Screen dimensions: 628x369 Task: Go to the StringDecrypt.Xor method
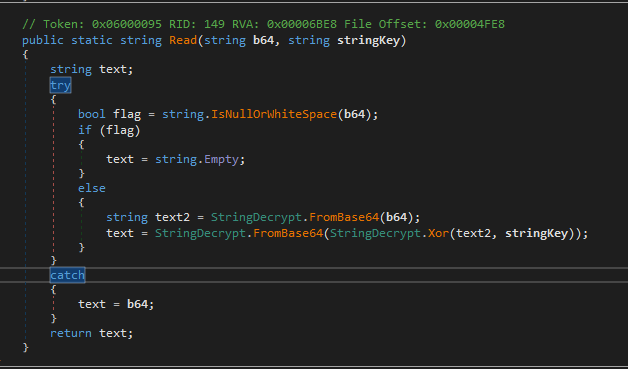pyautogui.click(x=439, y=233)
